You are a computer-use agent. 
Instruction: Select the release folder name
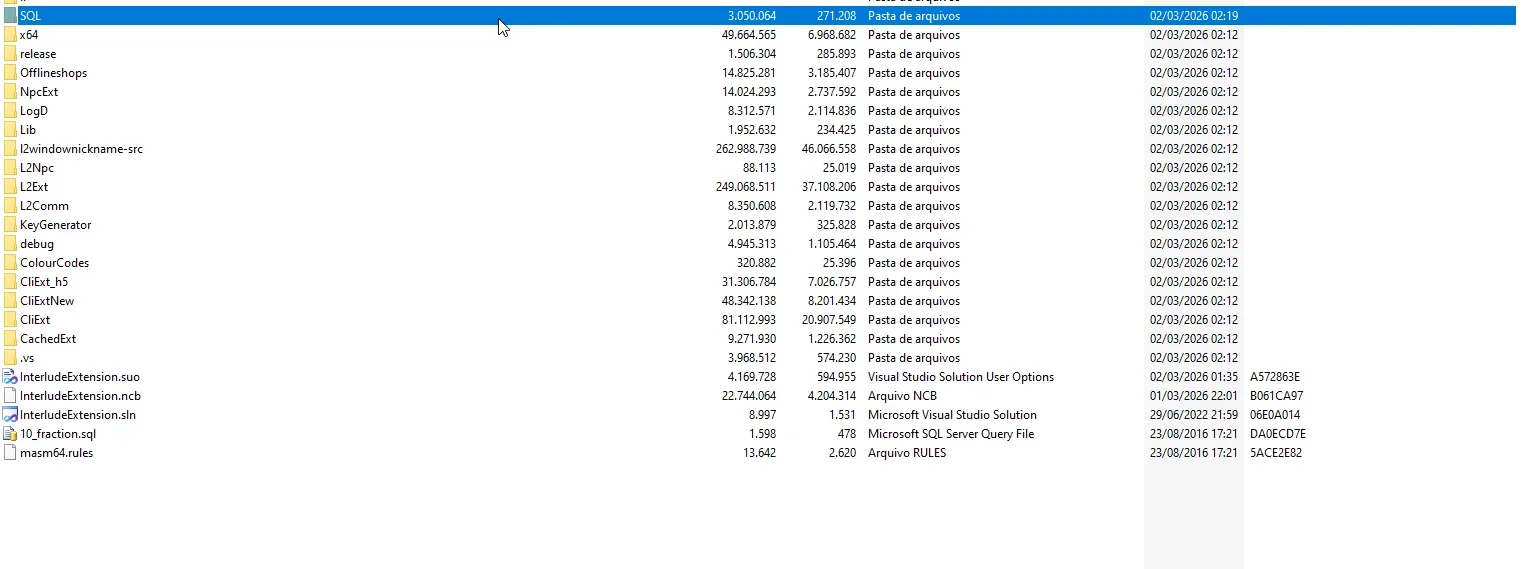pos(38,54)
